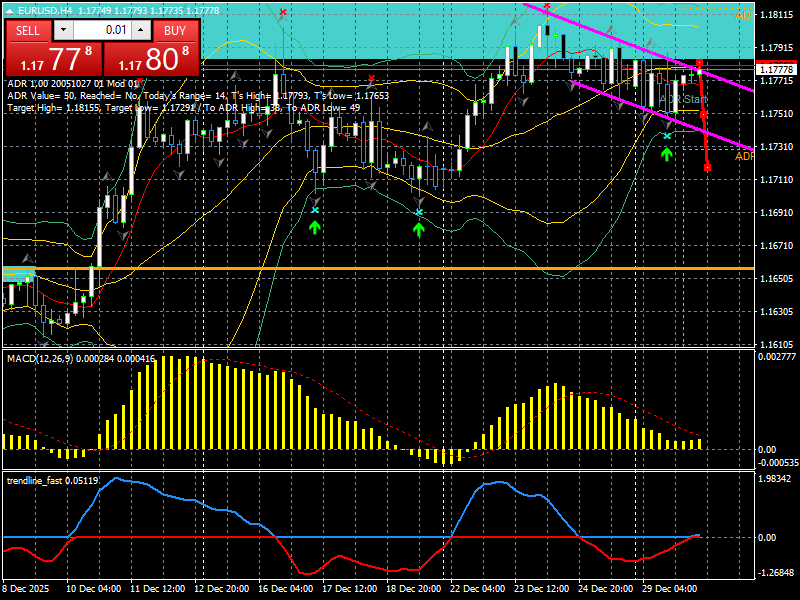Viewport: 800px width, 600px height.
Task: Click the 'ADR Start' chart label
Action: (684, 99)
